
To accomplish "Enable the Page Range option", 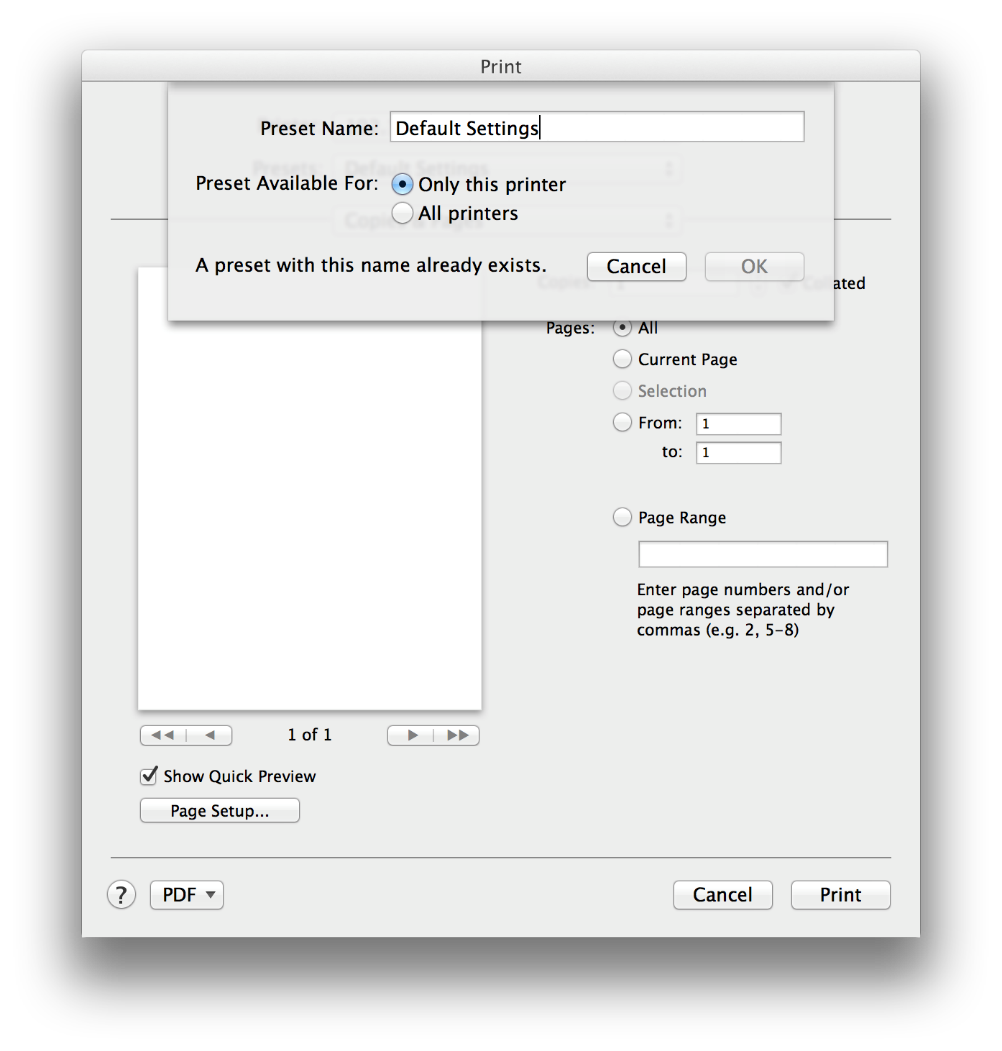I will (x=622, y=517).
